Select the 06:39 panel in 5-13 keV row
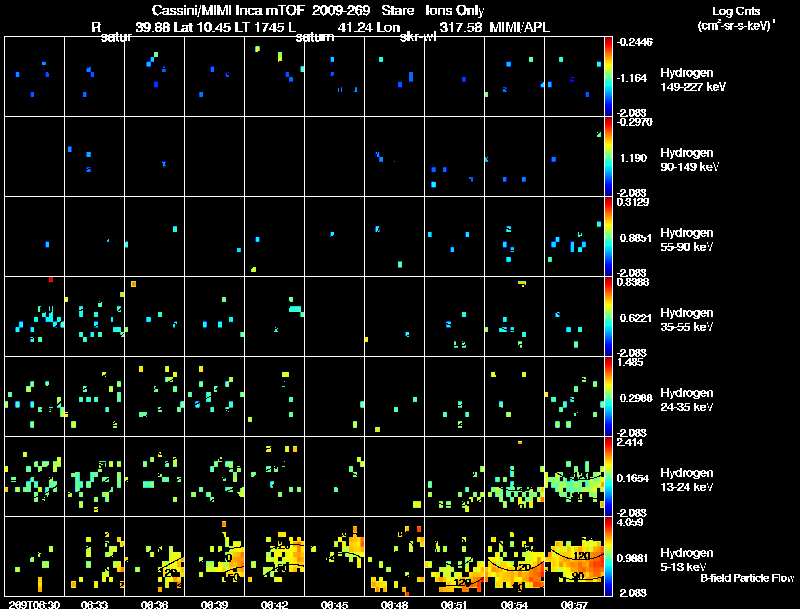Viewport: 800px width, 609px height. point(214,556)
